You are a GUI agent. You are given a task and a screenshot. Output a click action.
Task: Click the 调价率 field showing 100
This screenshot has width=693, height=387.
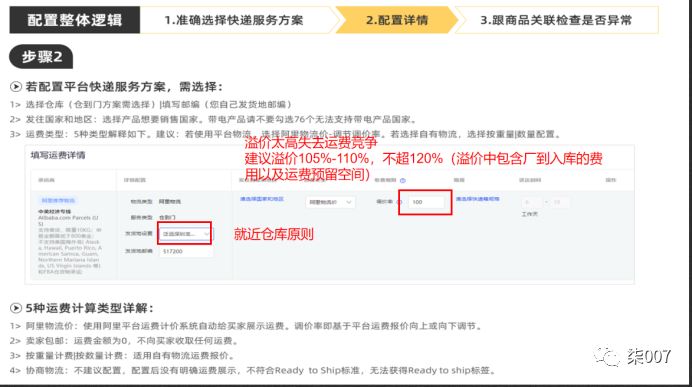(x=426, y=202)
